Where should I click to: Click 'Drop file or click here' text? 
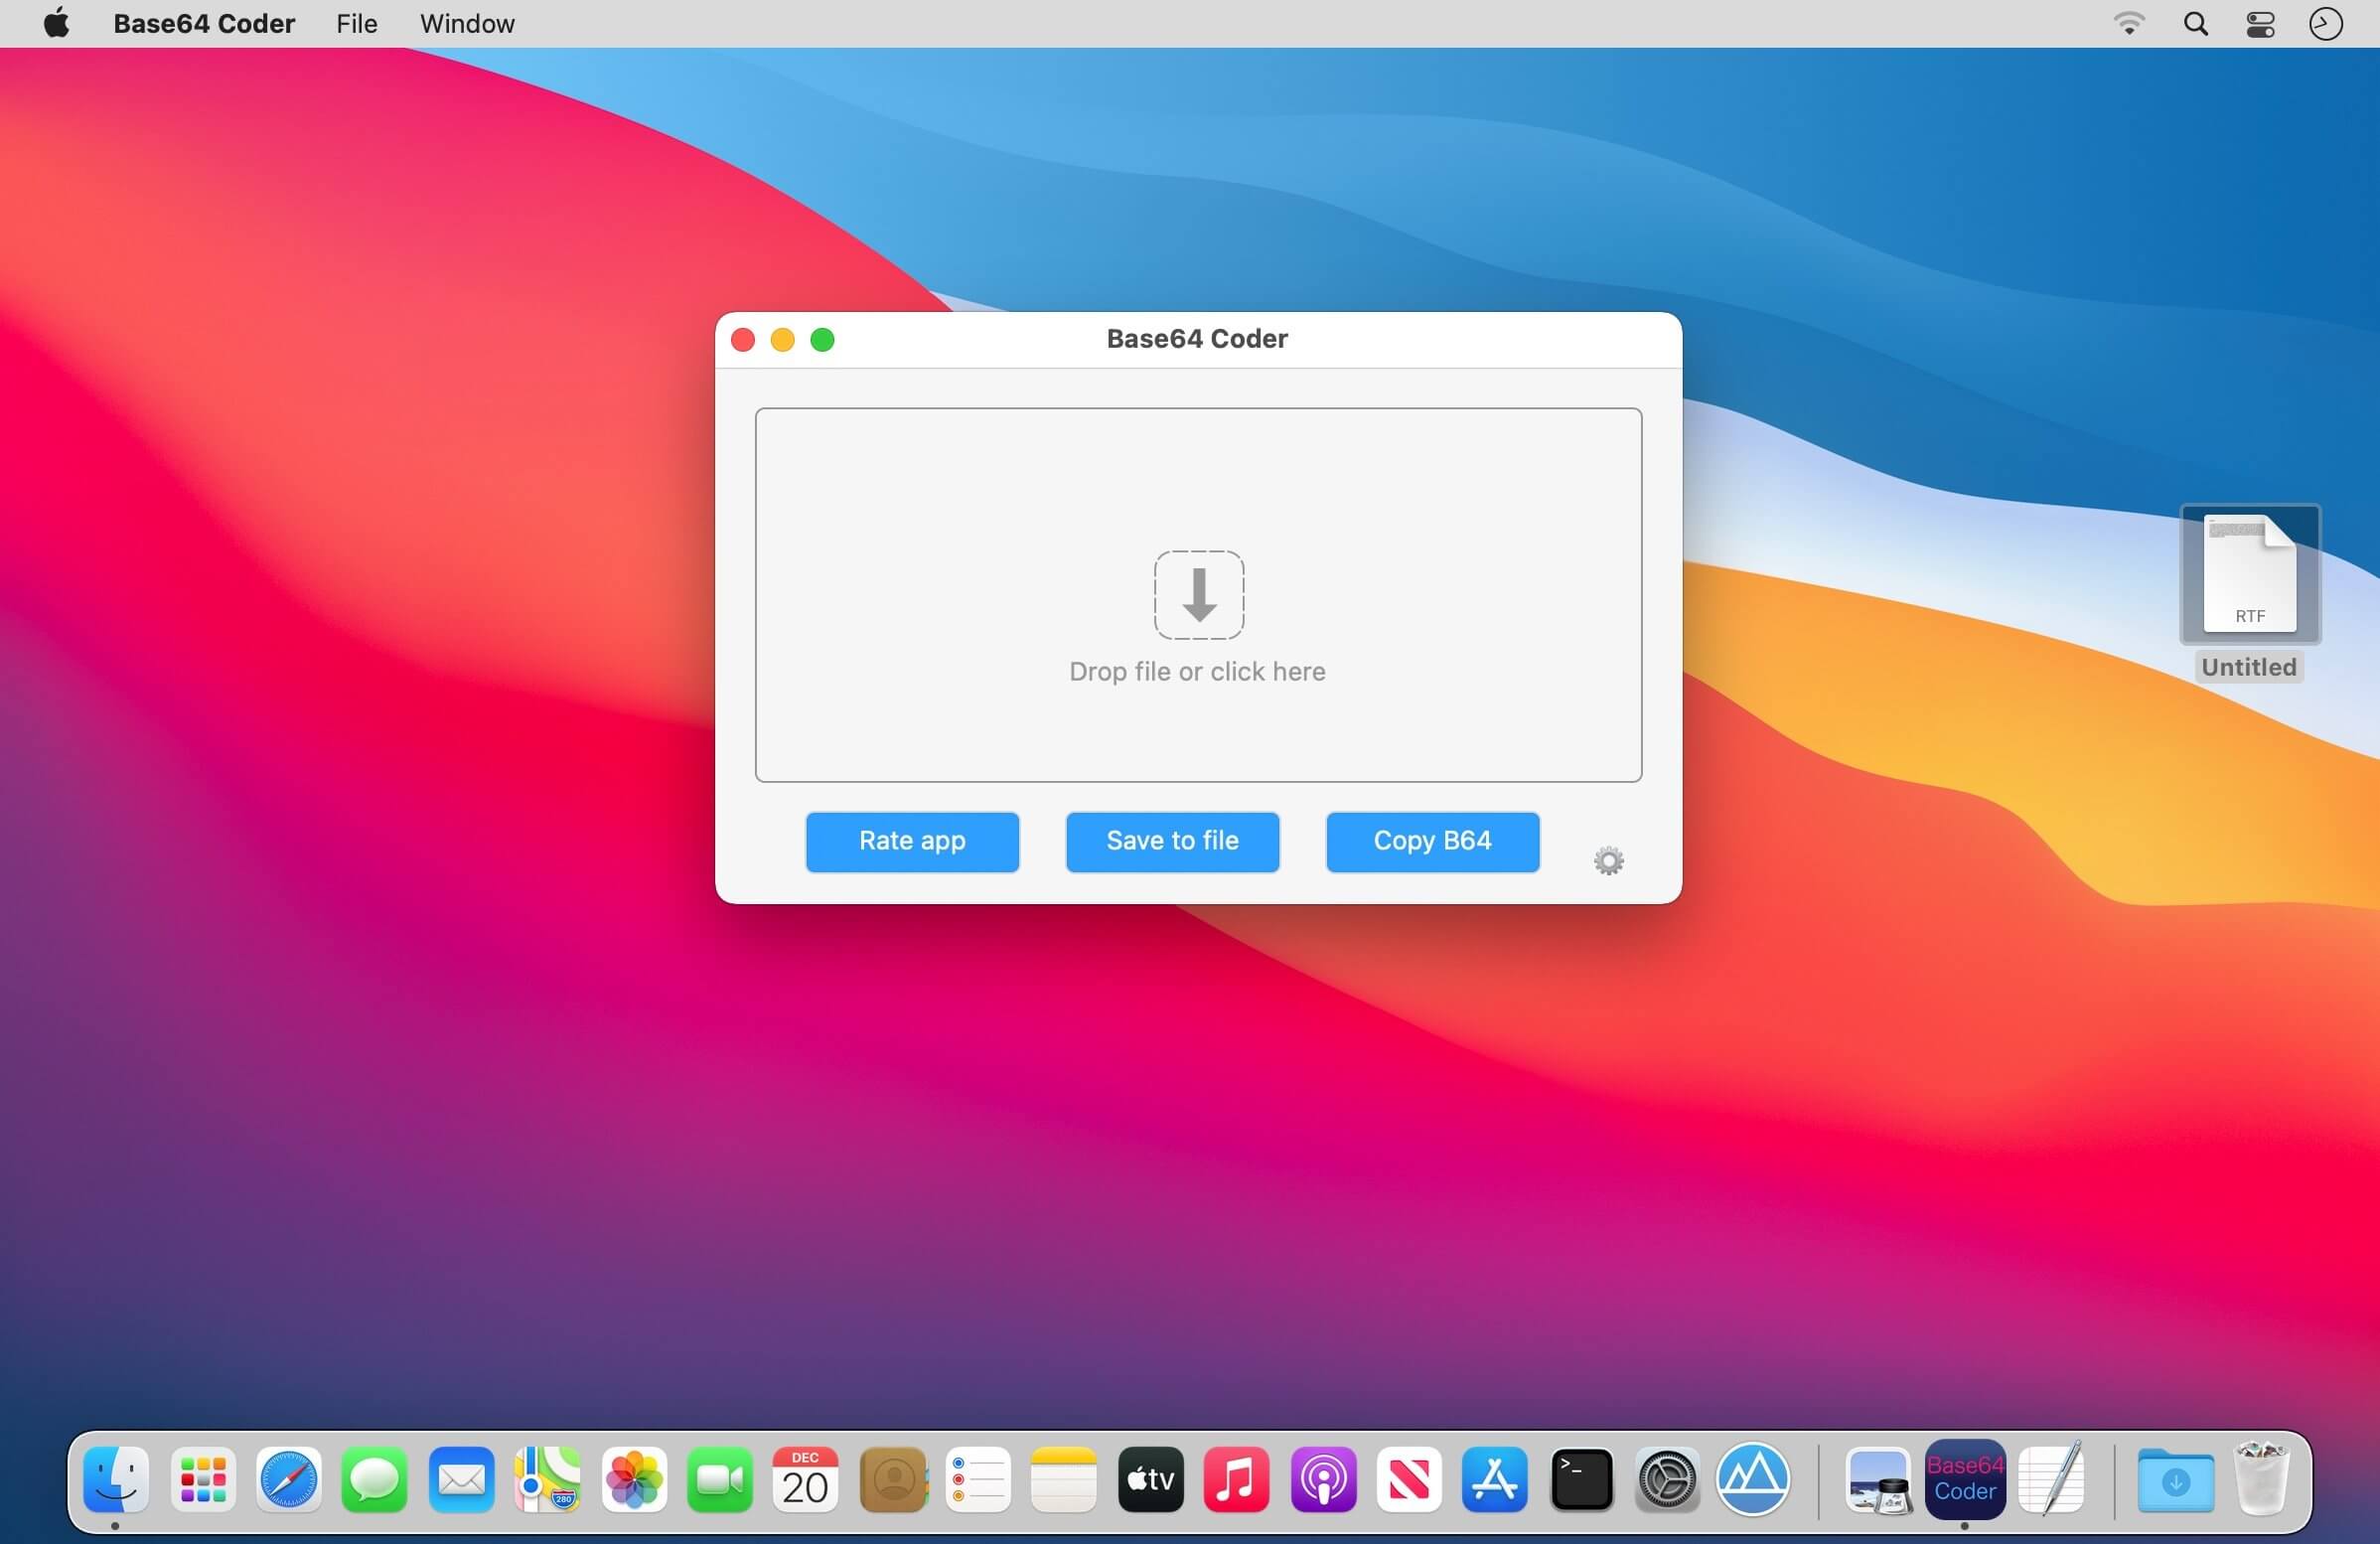pos(1197,671)
